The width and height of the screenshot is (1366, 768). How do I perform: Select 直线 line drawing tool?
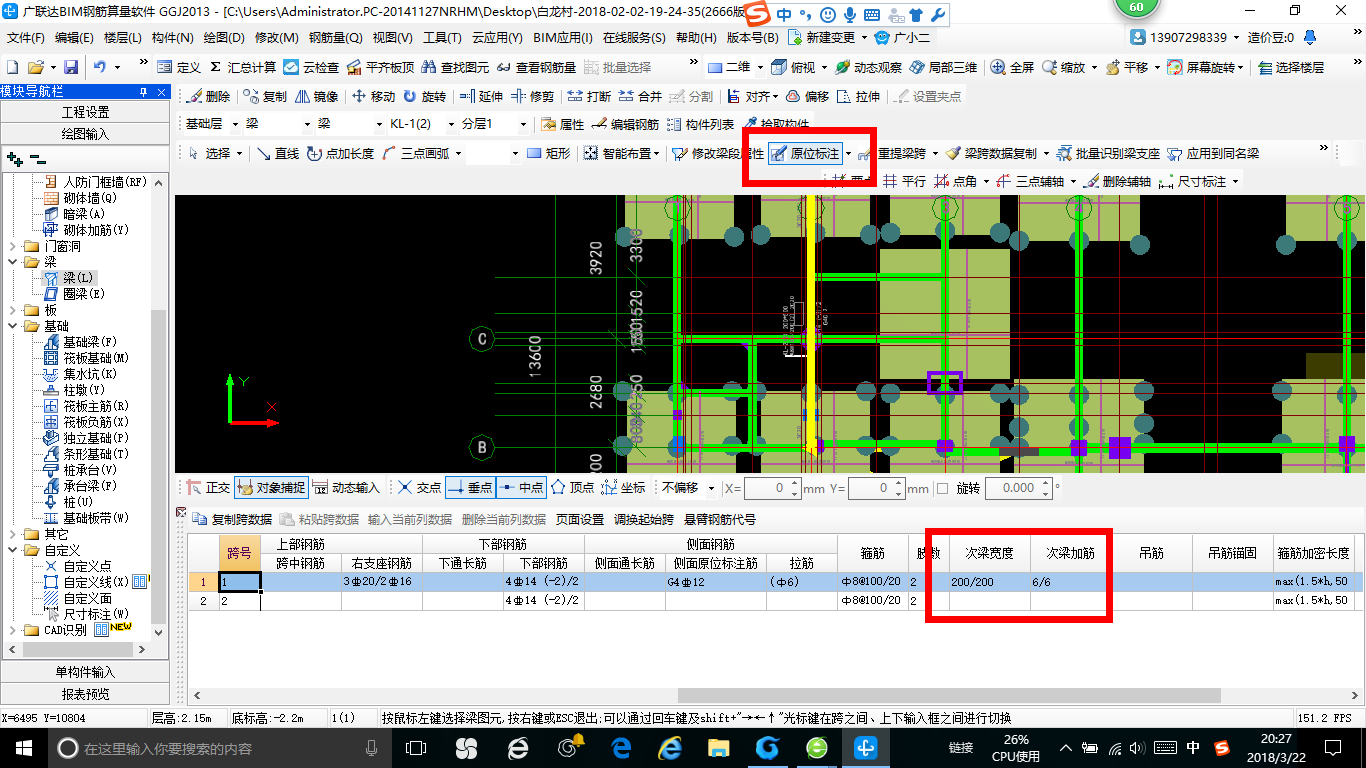[278, 153]
